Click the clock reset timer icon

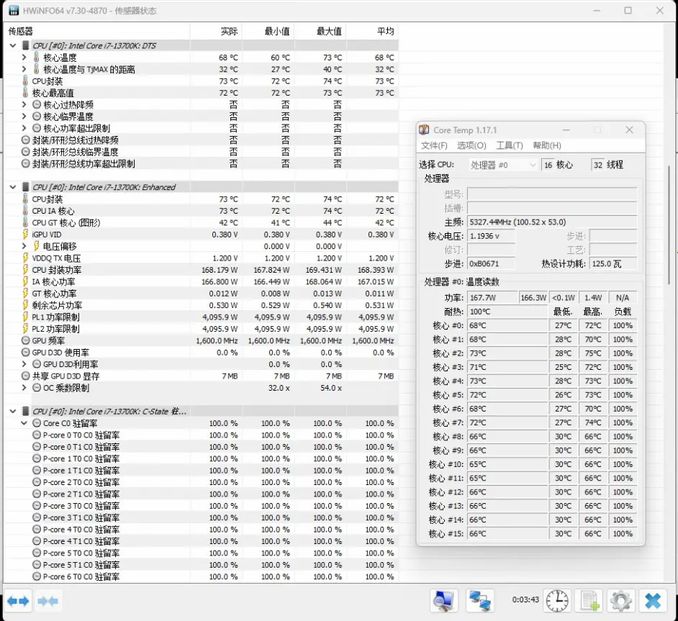[x=557, y=601]
